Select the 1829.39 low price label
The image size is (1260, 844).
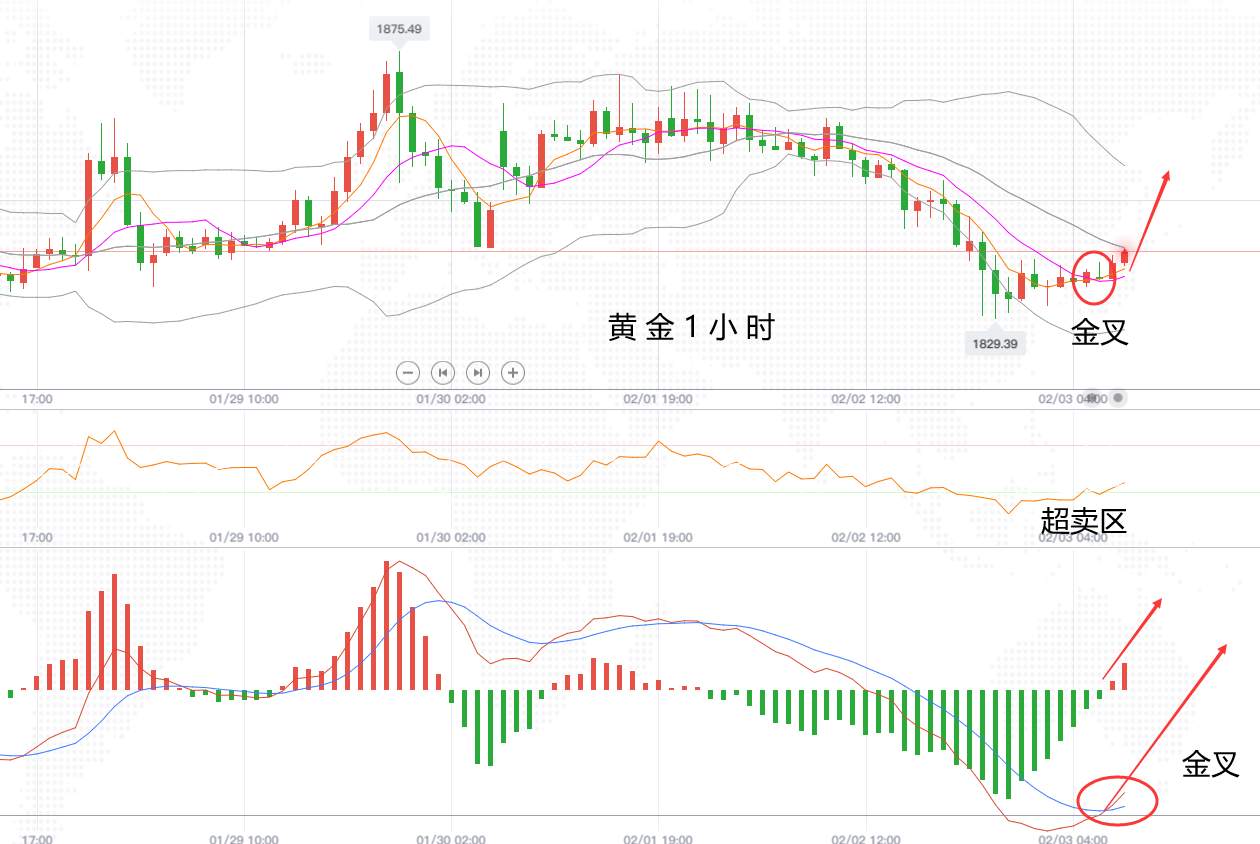click(x=994, y=344)
